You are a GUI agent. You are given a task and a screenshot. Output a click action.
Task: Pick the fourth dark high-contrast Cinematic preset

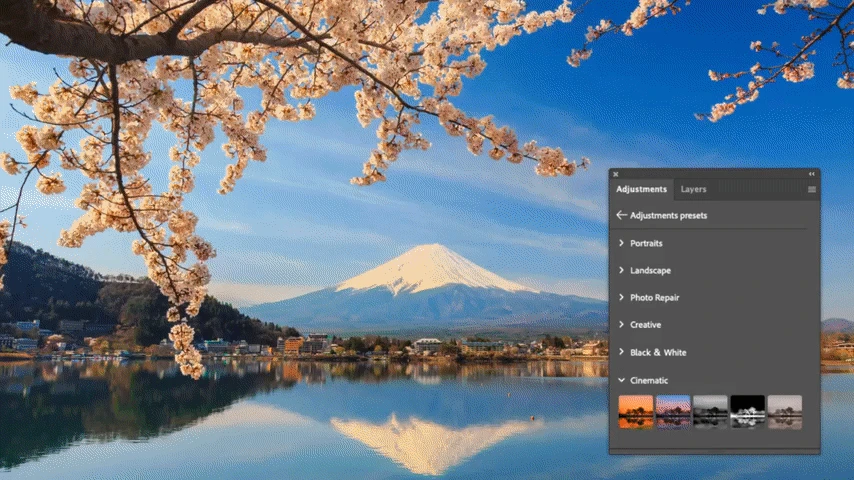[x=747, y=411]
